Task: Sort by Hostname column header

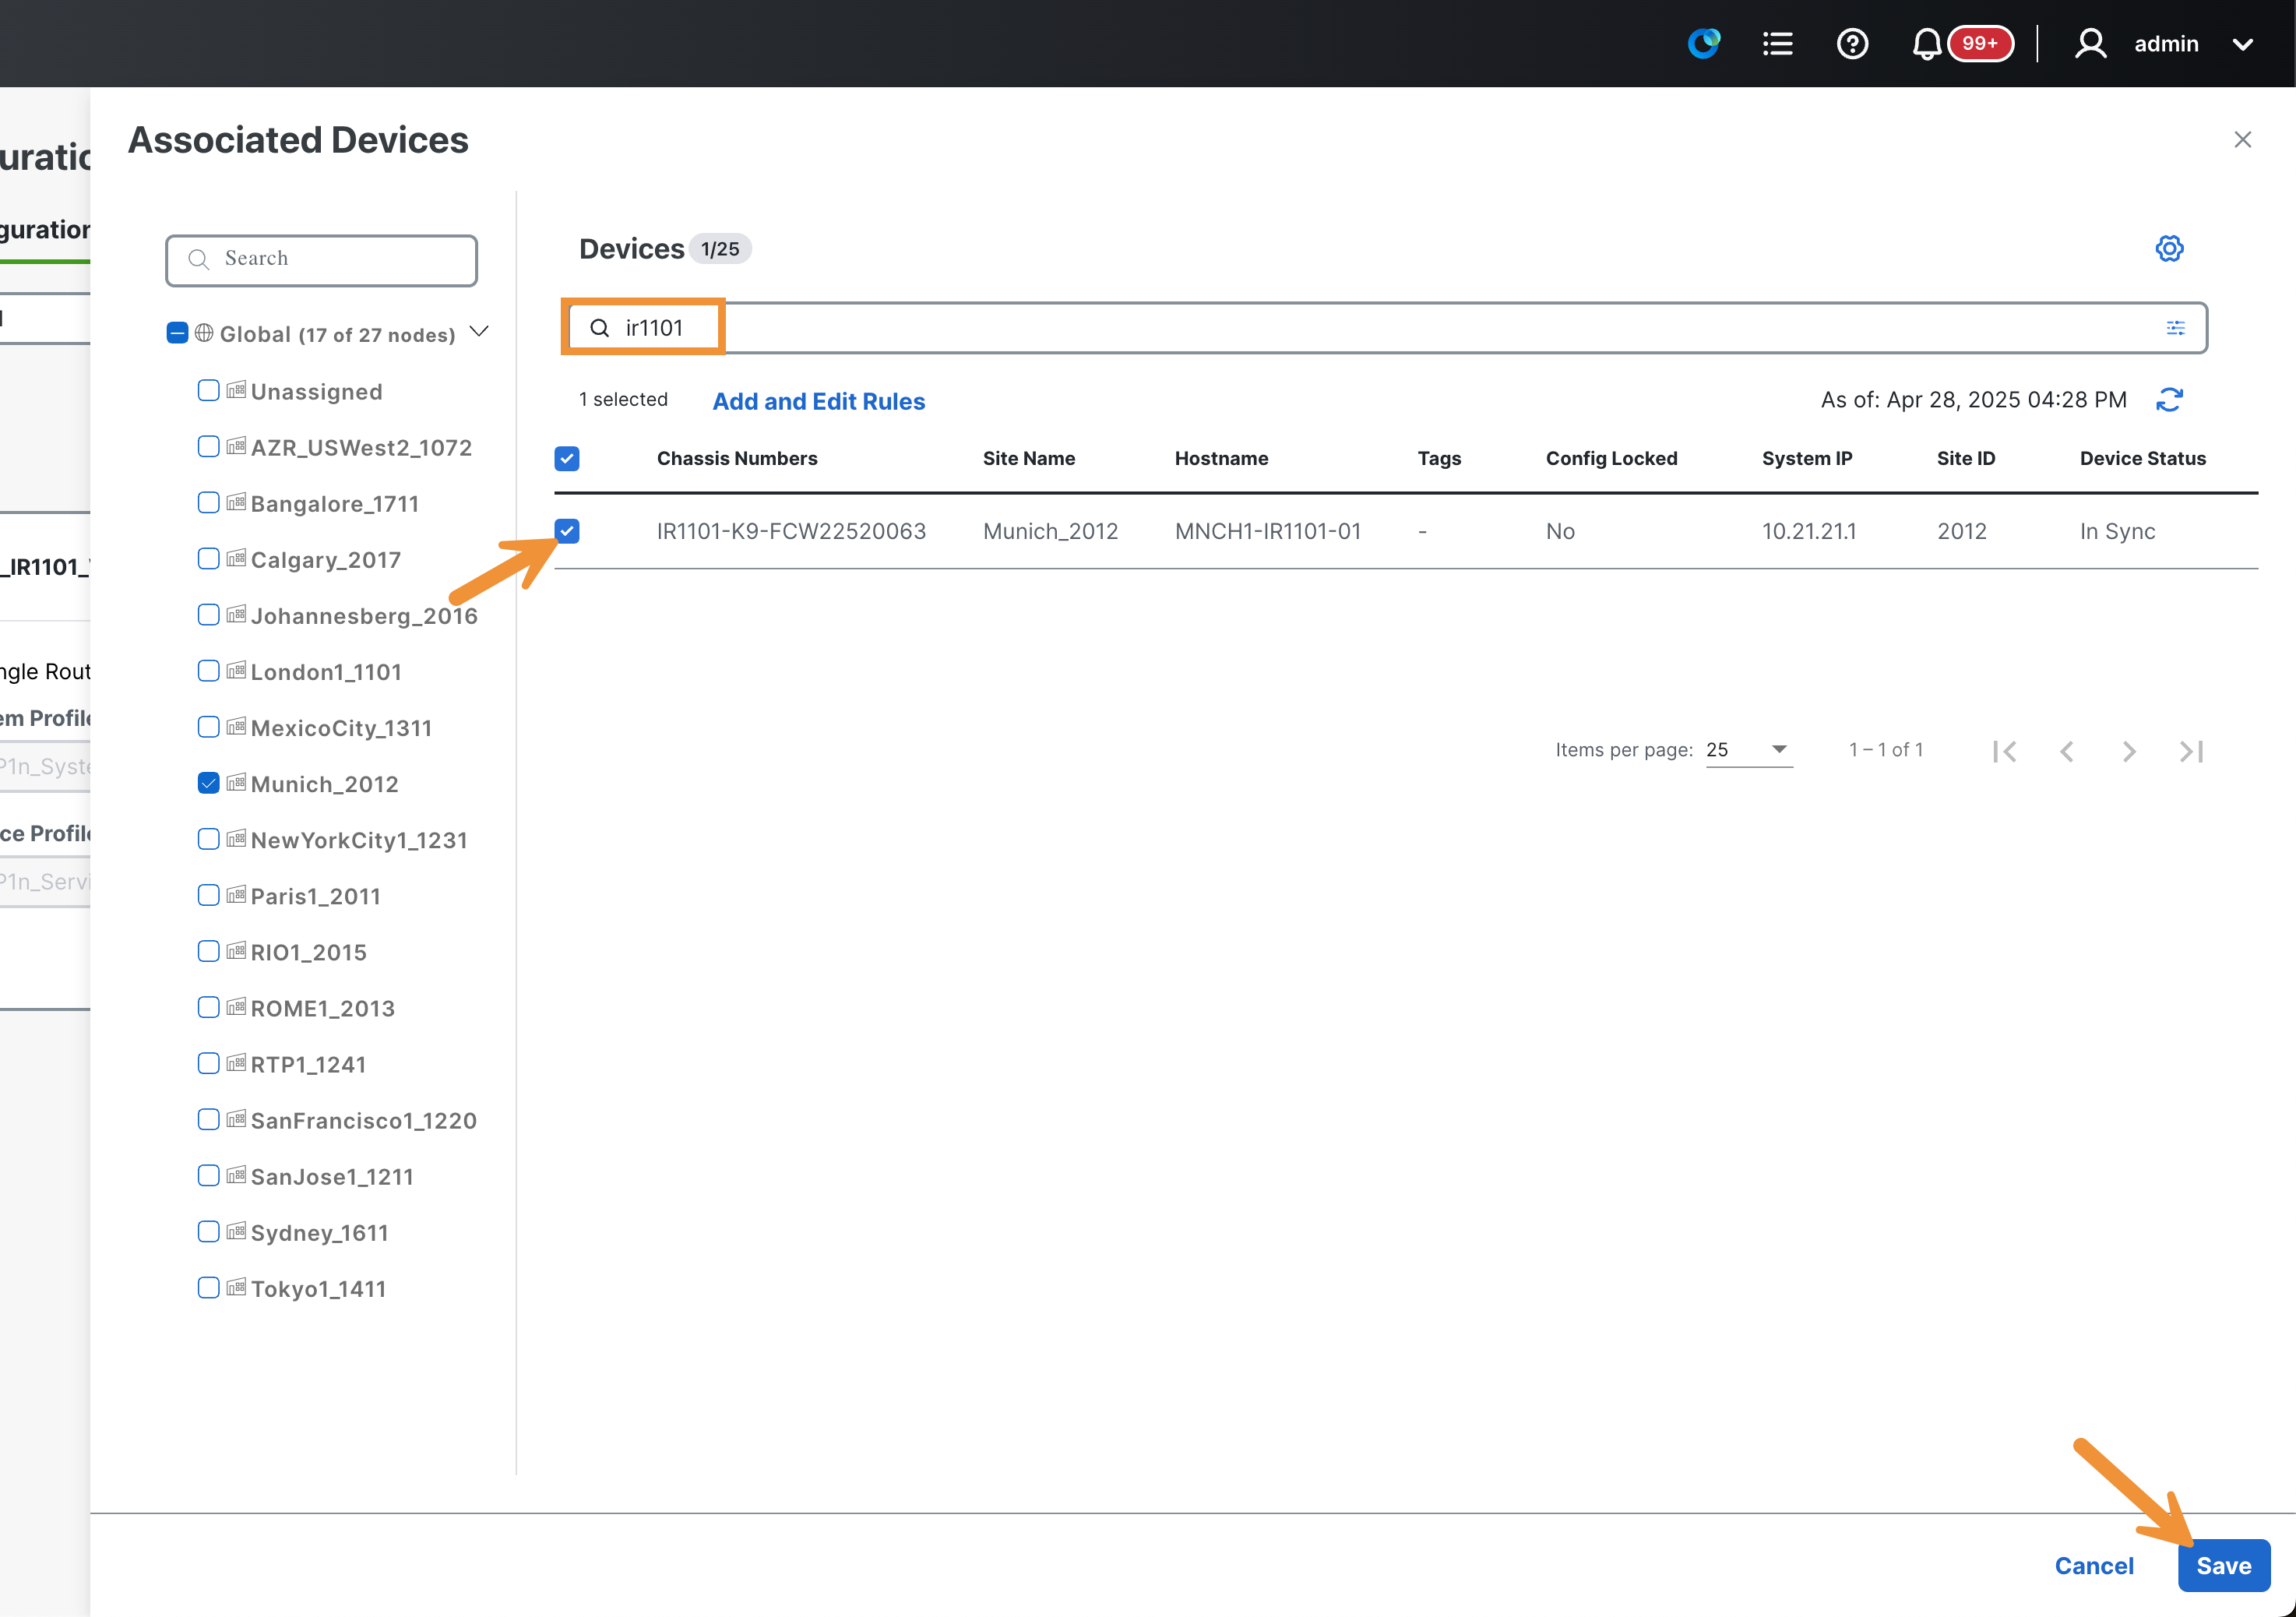Action: tap(1221, 458)
